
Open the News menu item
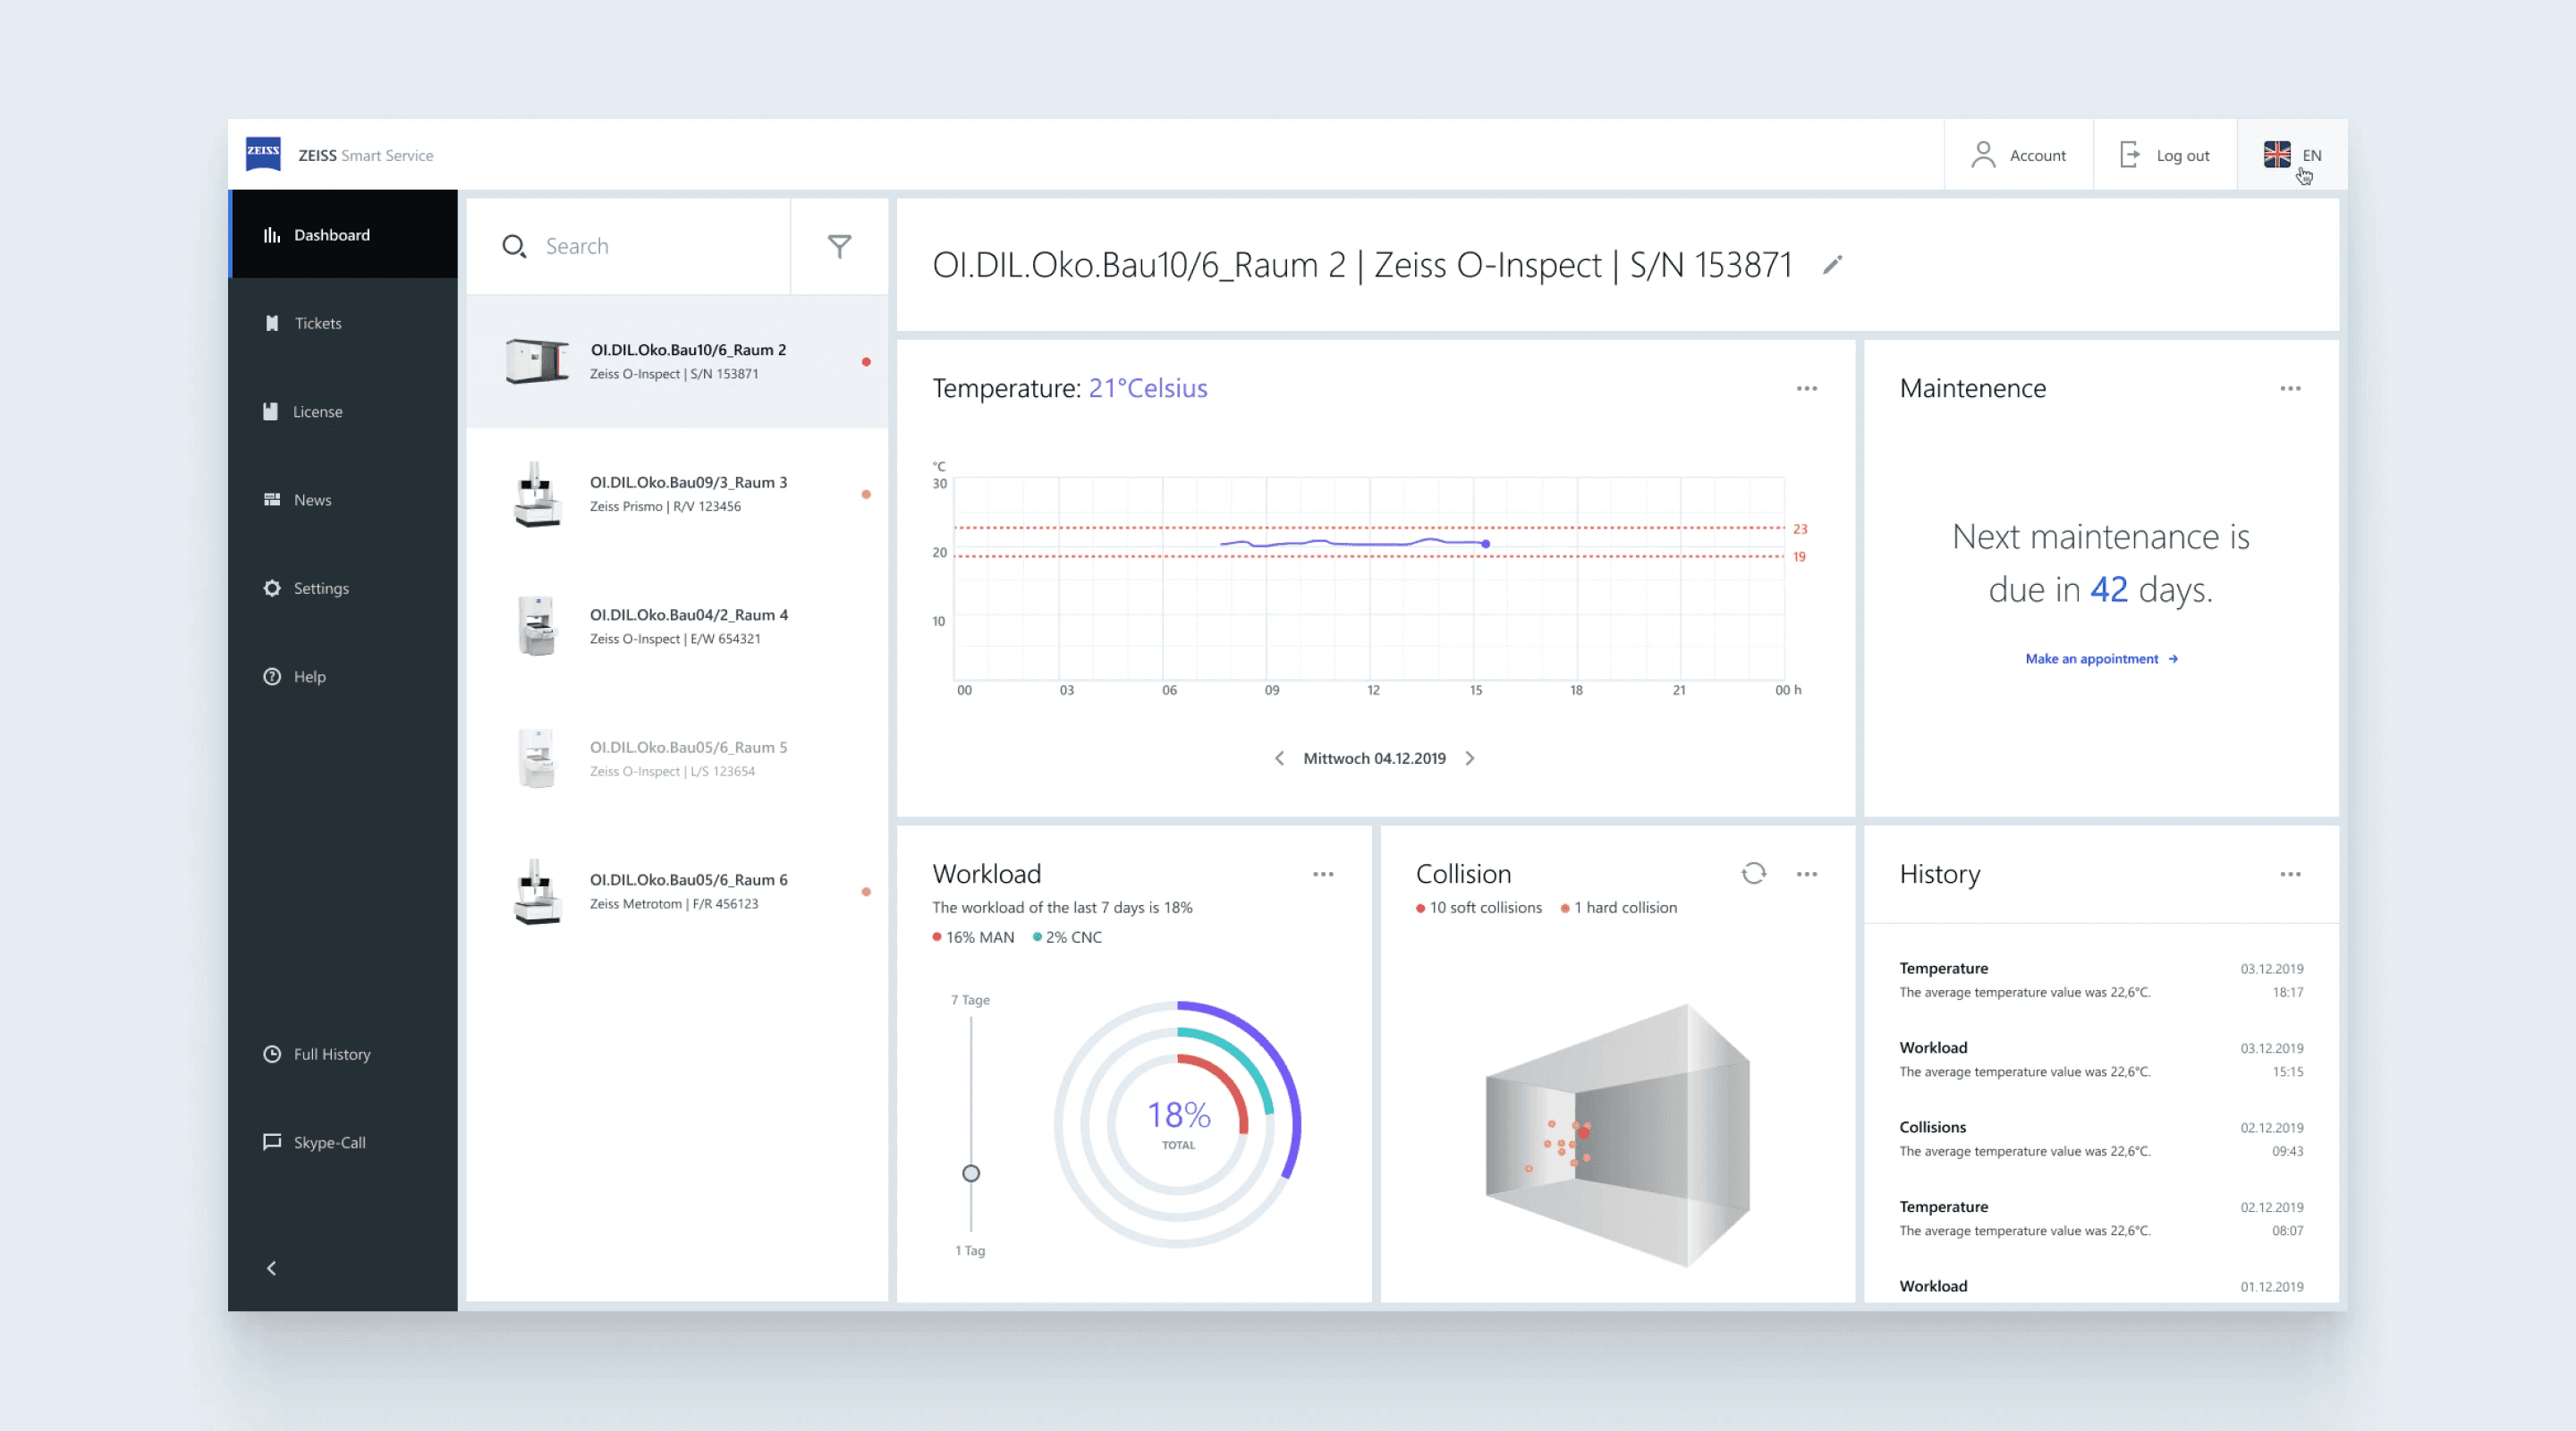(312, 500)
